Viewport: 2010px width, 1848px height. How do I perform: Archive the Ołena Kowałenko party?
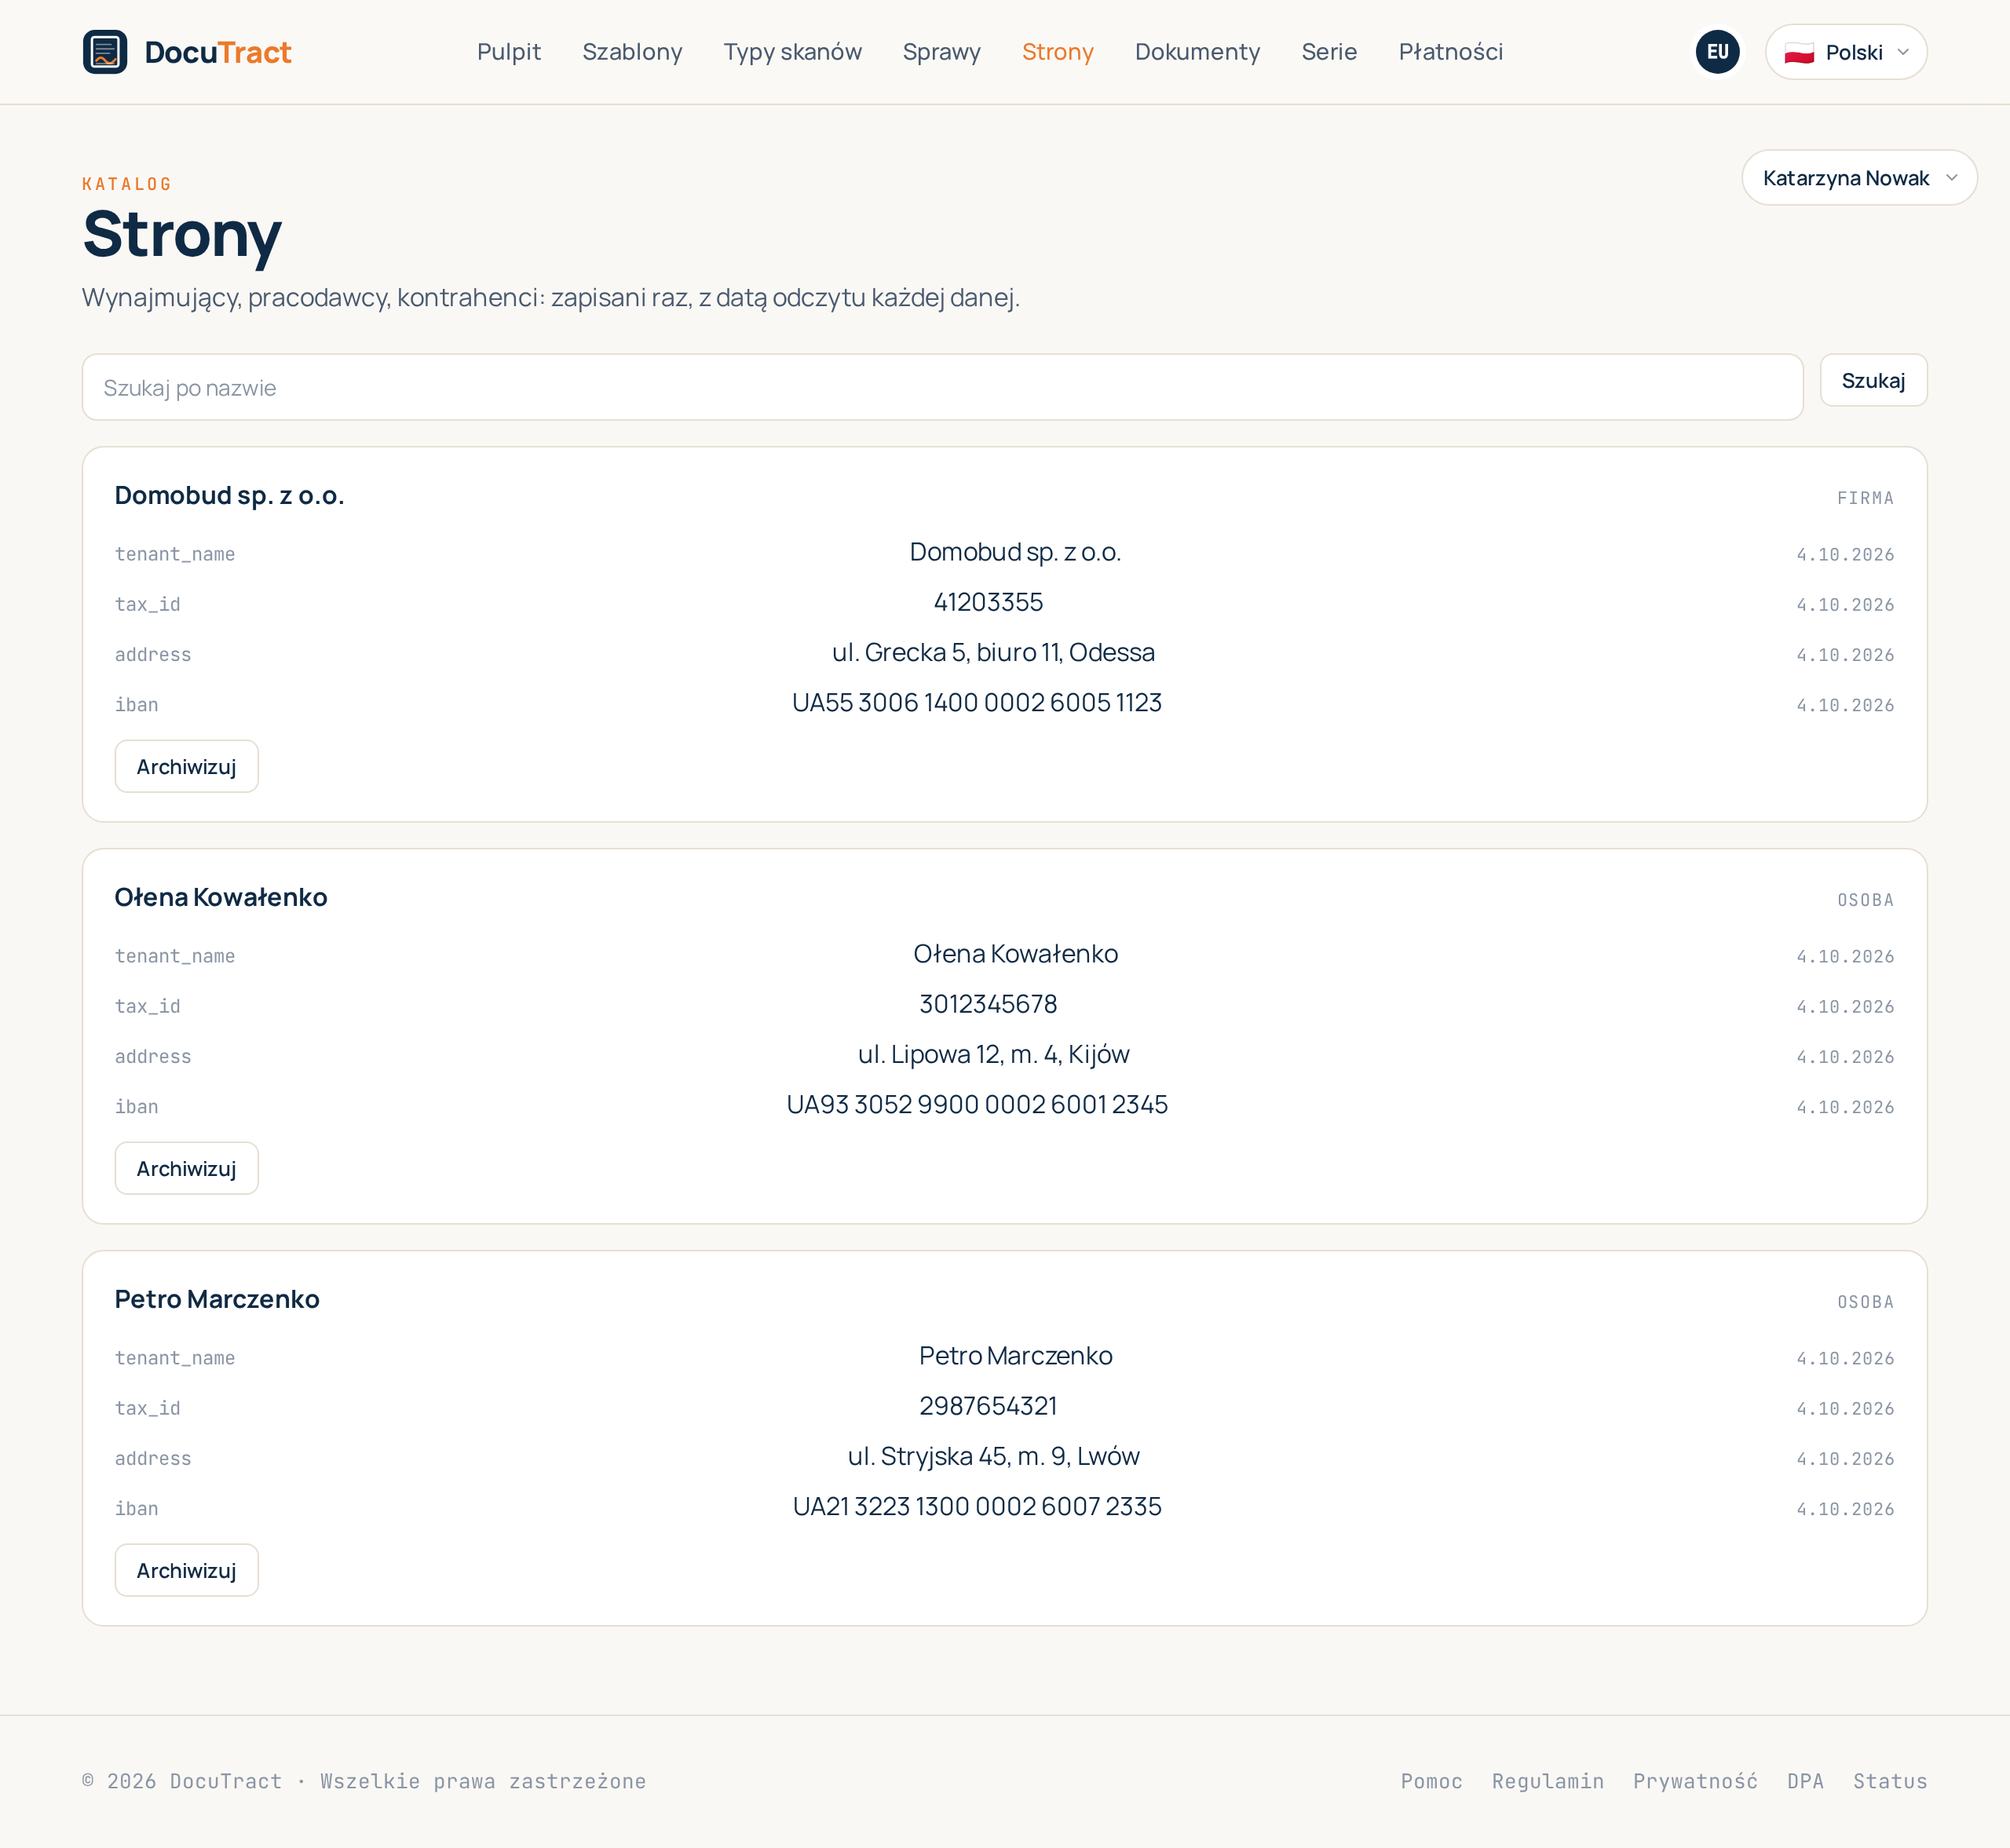186,1169
